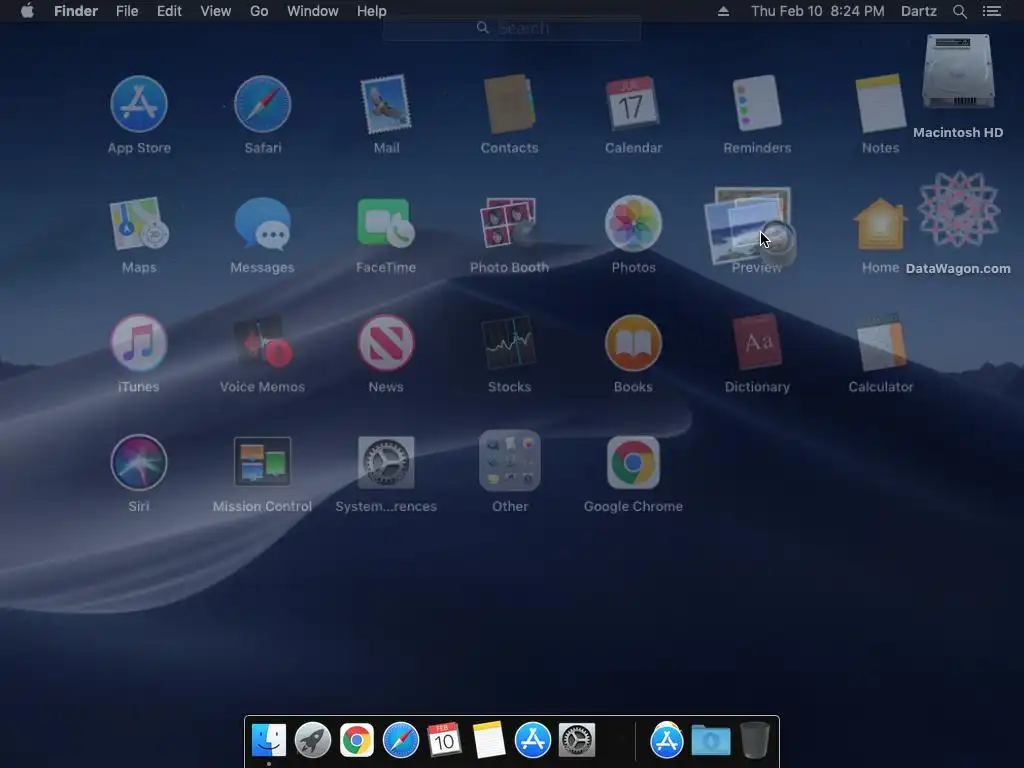
Task: Click Safari compass in the Dock
Action: [400, 741]
